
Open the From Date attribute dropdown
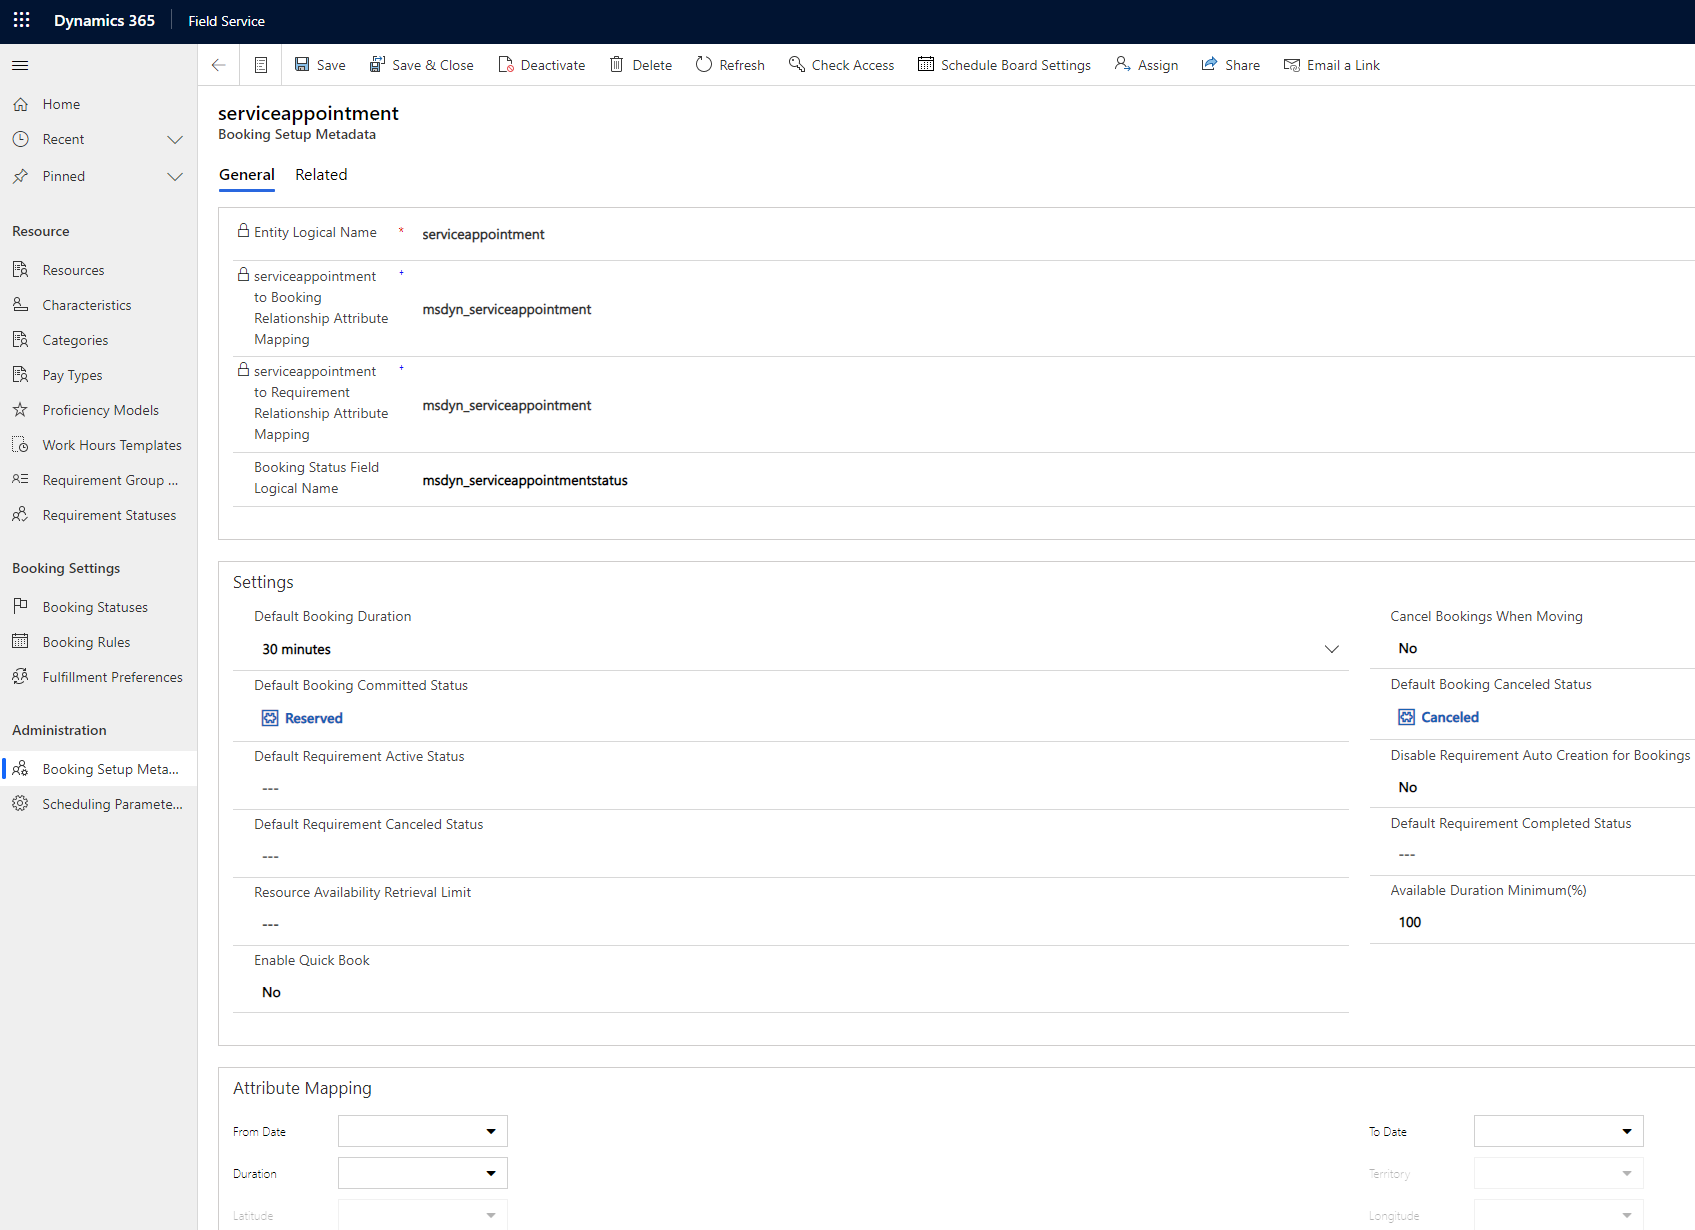[423, 1131]
